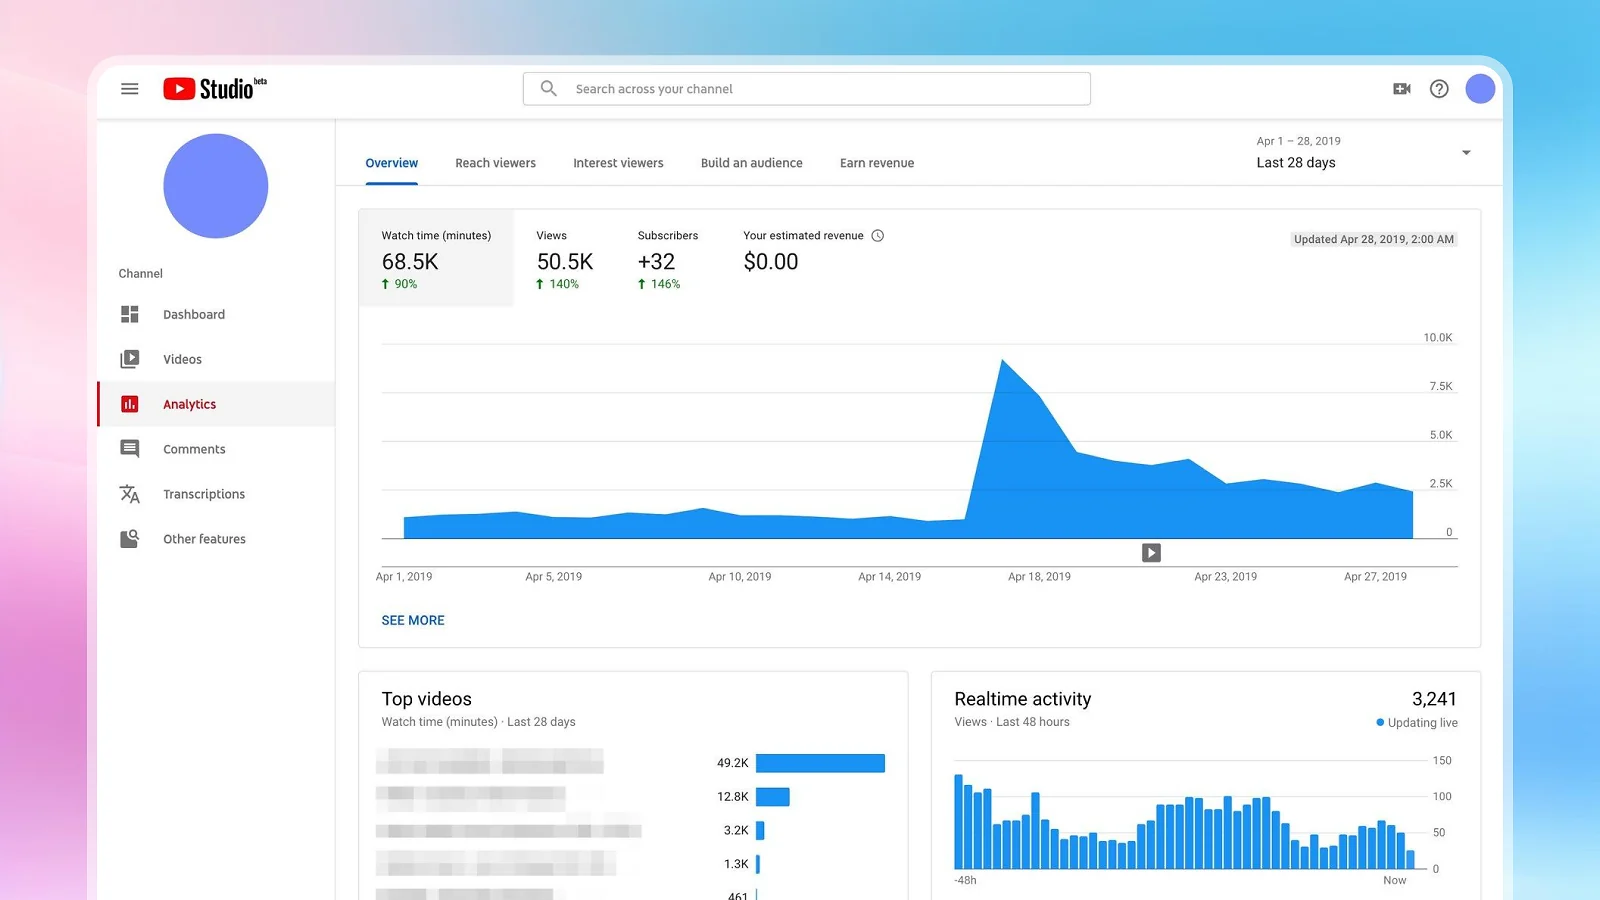Click the Updating live indicator
Viewport: 1600px width, 900px height.
[1417, 723]
